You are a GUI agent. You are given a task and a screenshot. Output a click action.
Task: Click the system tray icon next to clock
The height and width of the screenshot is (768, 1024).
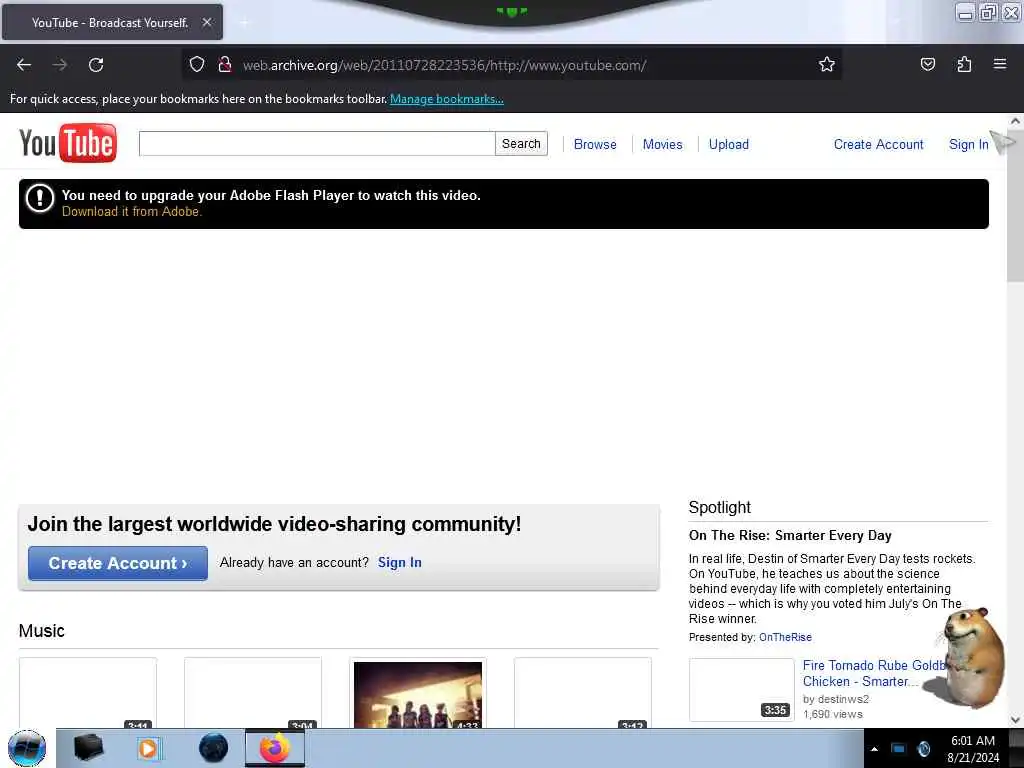tap(923, 748)
